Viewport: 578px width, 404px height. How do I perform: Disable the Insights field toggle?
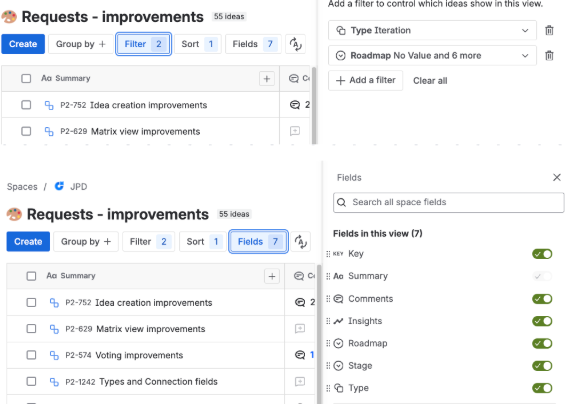(542, 321)
